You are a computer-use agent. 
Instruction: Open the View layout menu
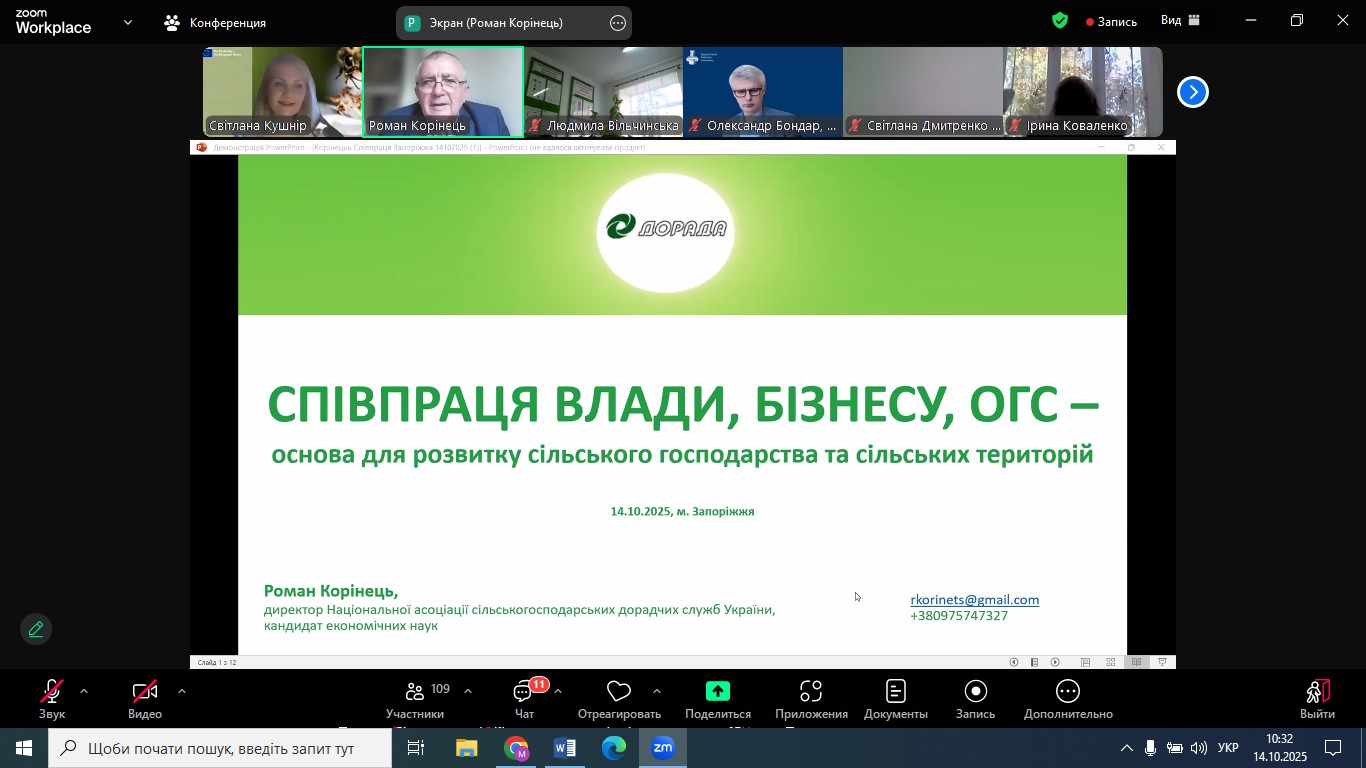[1180, 21]
